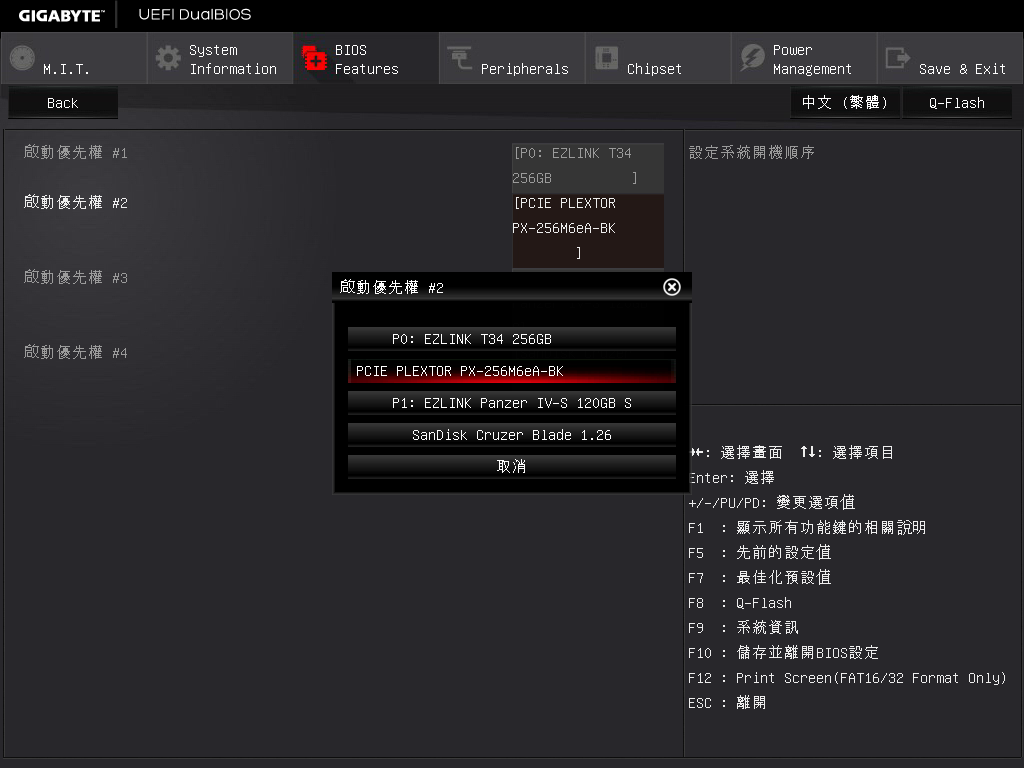1024x768 pixels.
Task: Switch language via 中文 (繁體) button
Action: pyautogui.click(x=844, y=103)
